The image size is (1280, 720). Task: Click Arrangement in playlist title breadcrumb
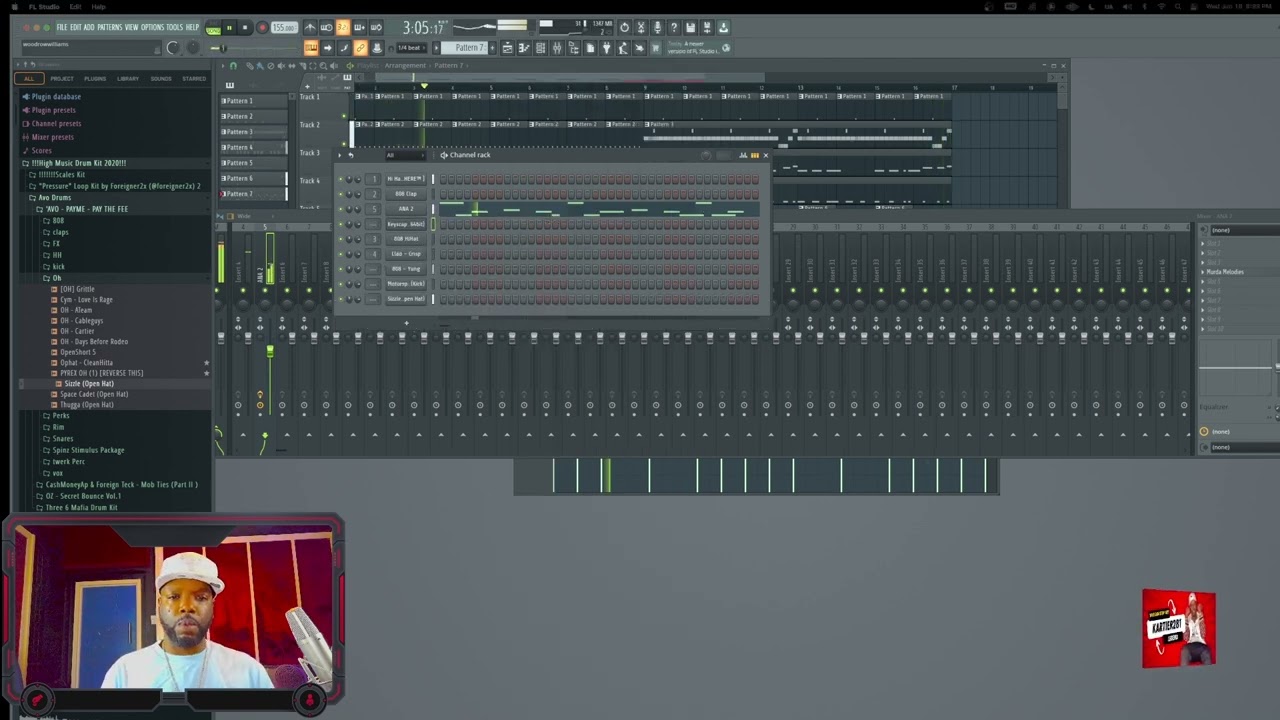405,66
